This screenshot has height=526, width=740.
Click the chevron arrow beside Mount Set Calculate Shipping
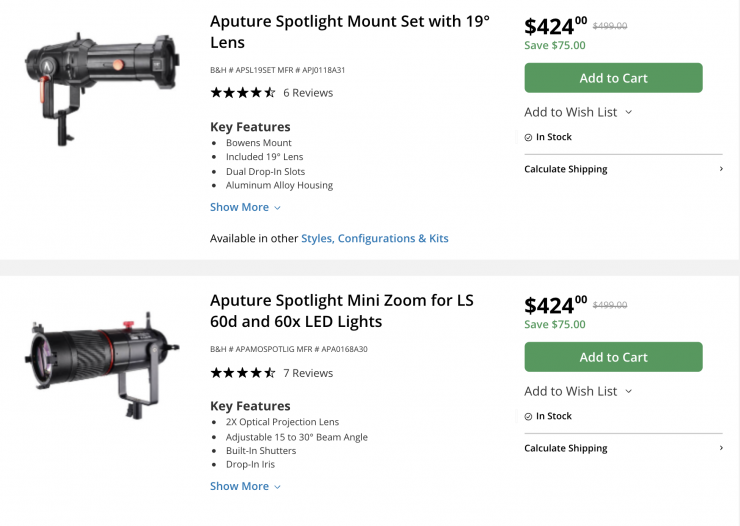click(721, 169)
